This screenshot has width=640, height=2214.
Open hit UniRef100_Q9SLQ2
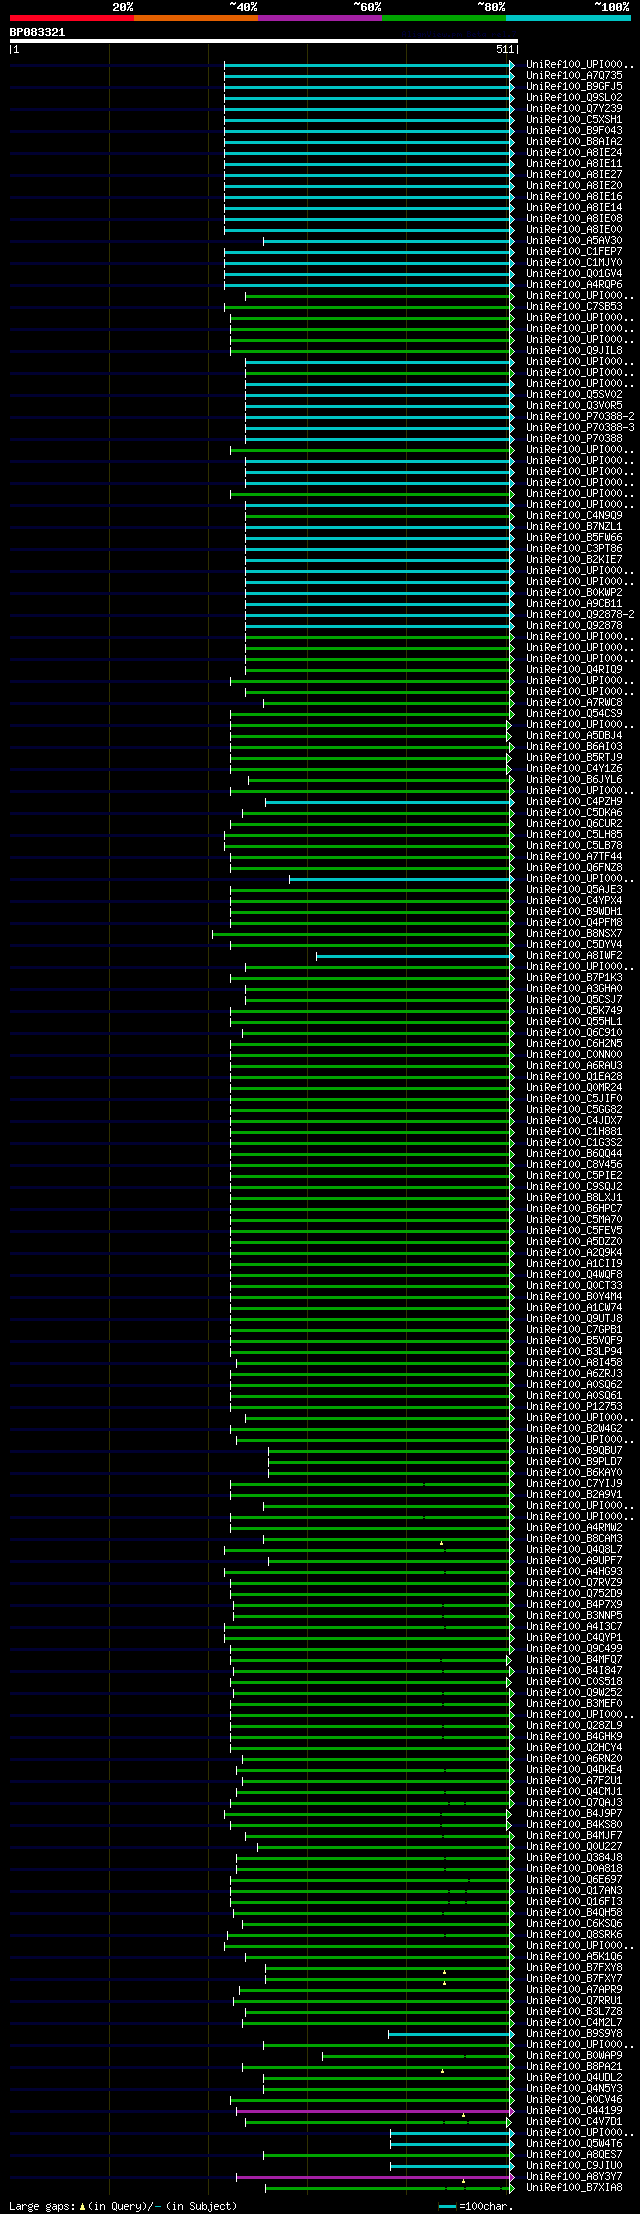(x=574, y=97)
